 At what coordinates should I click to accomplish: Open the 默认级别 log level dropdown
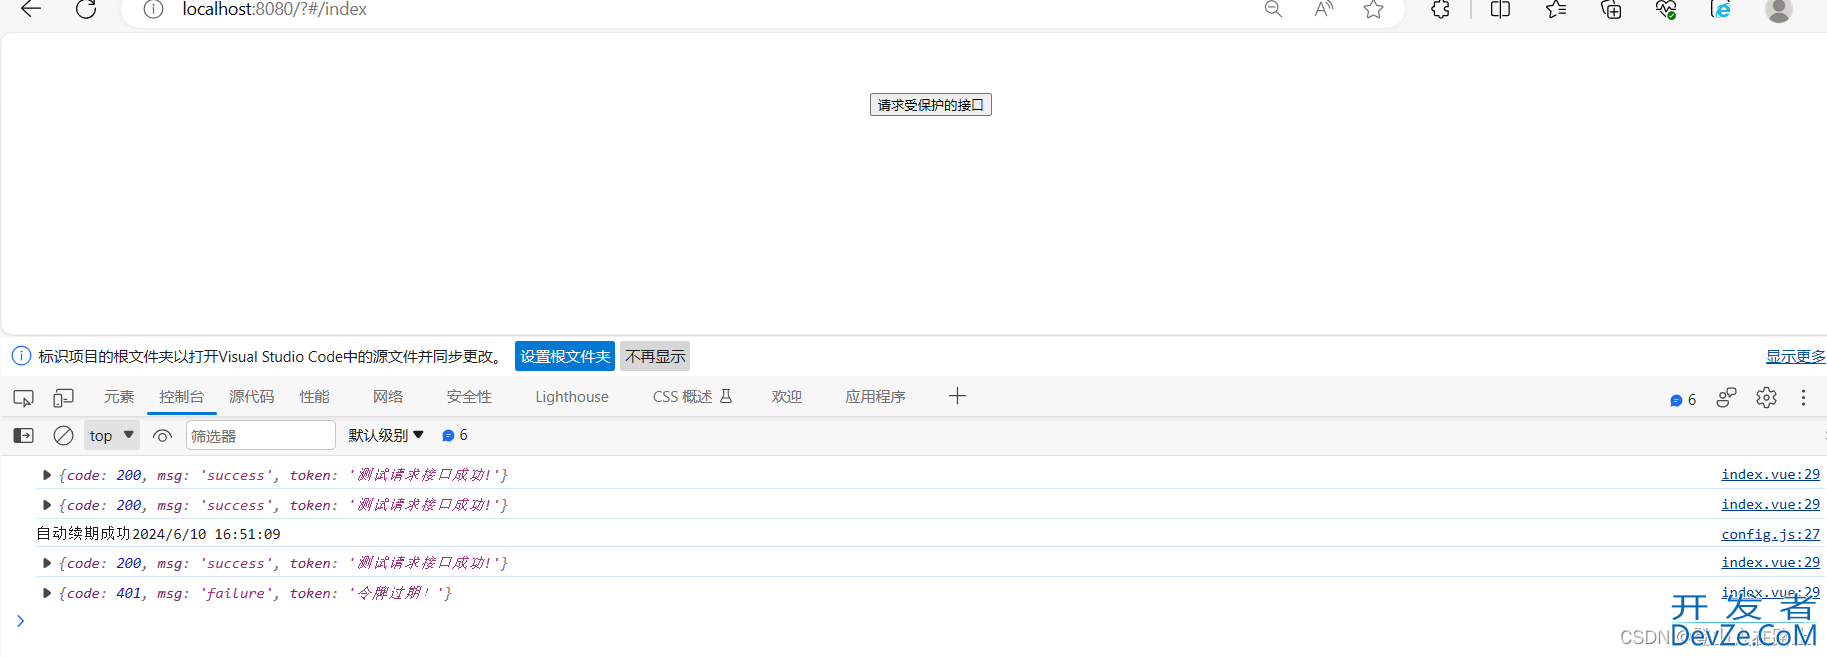(x=386, y=435)
